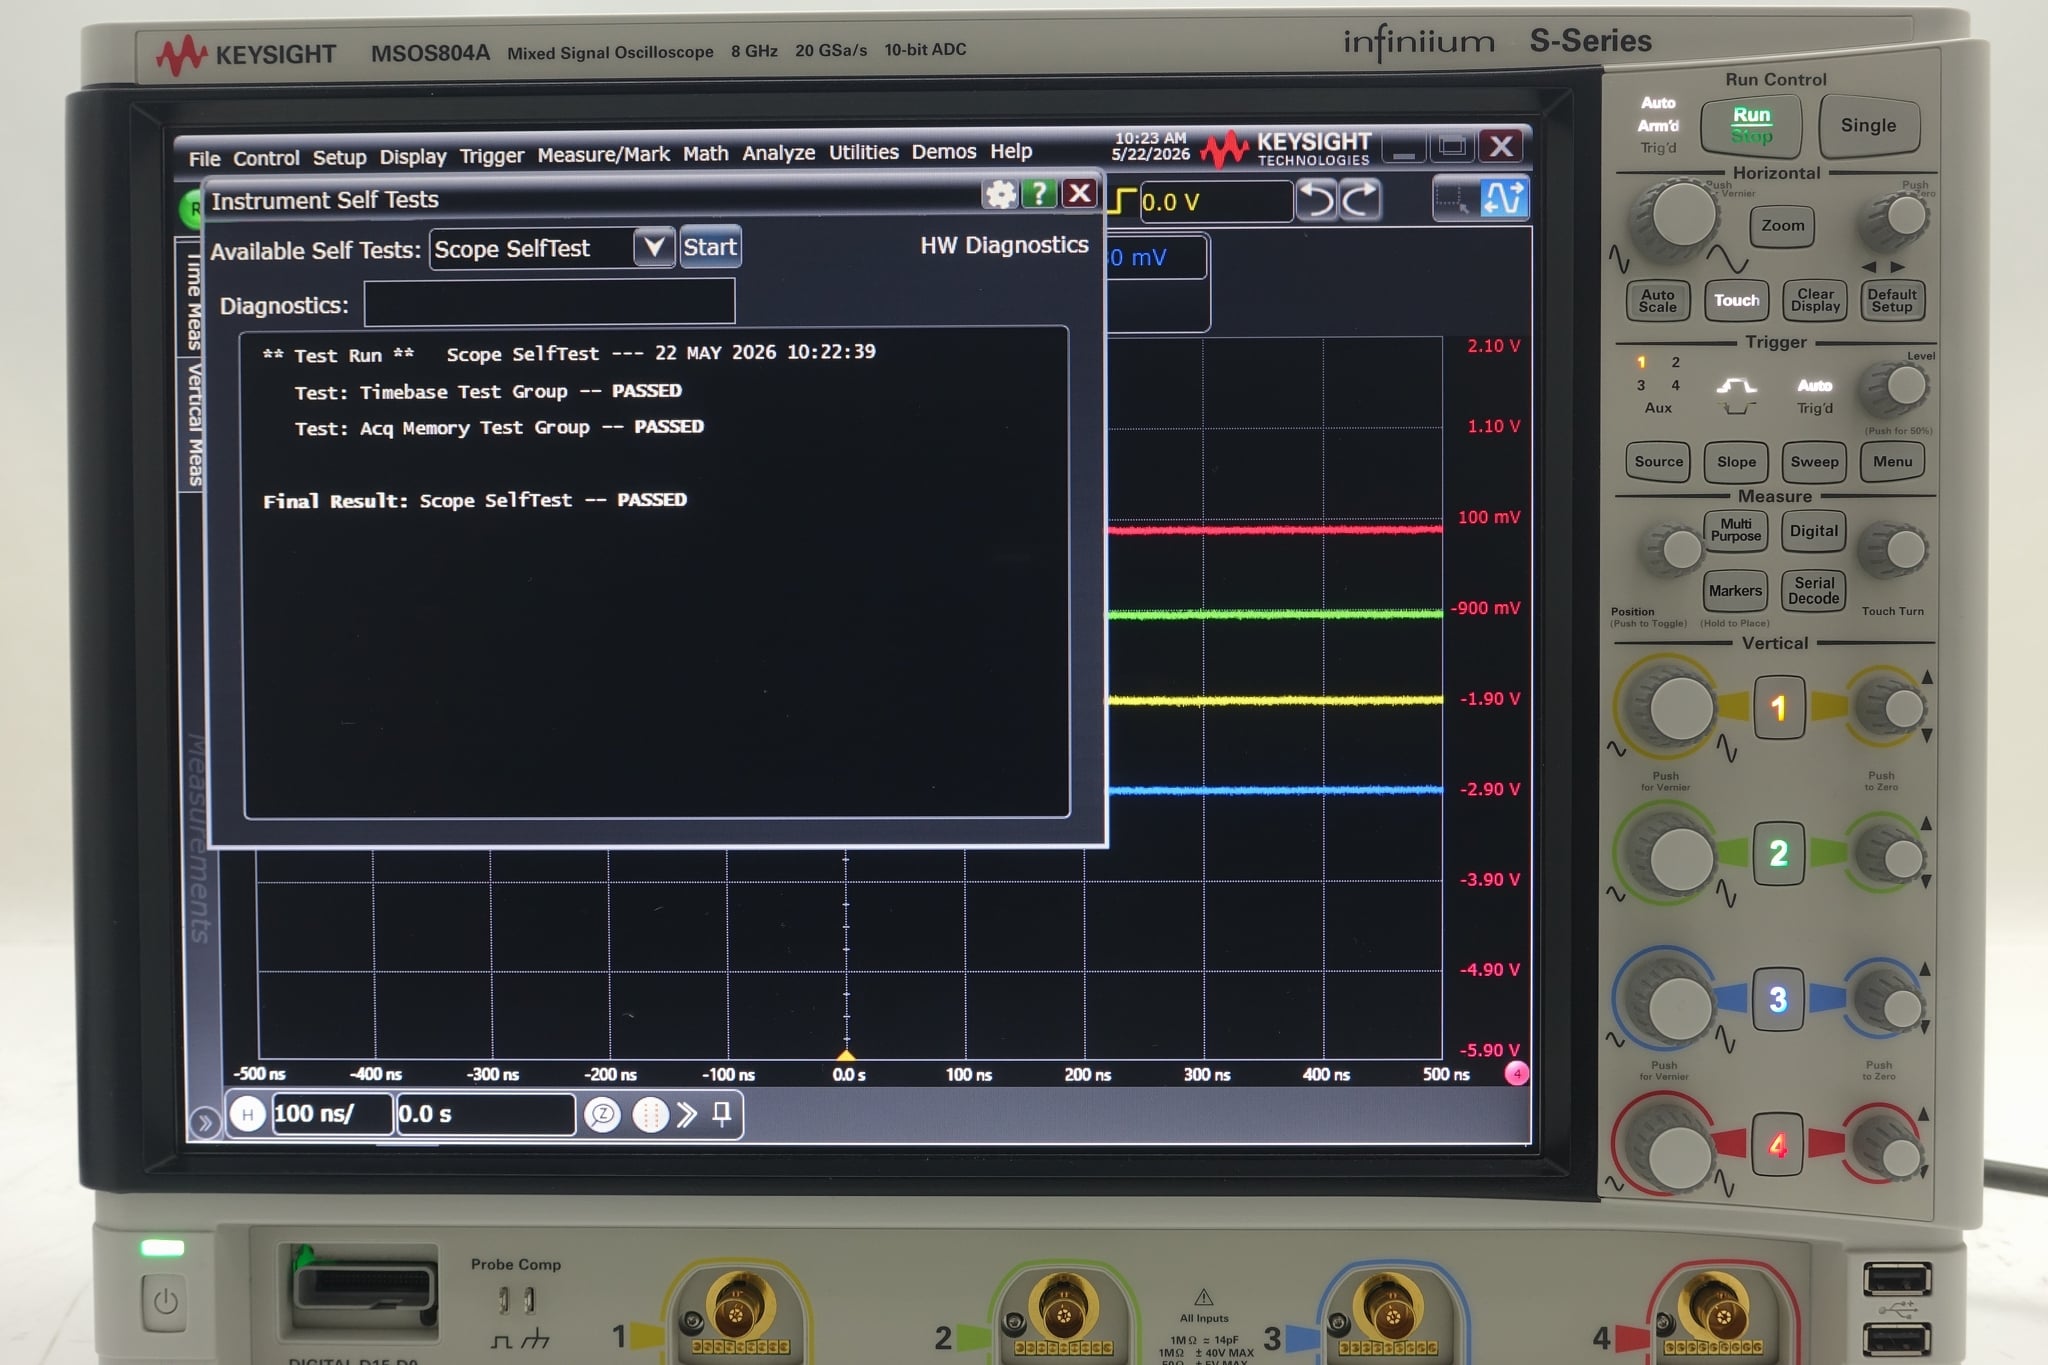Select the zoom box tool icon
The image size is (2048, 1365).
pos(1453,198)
